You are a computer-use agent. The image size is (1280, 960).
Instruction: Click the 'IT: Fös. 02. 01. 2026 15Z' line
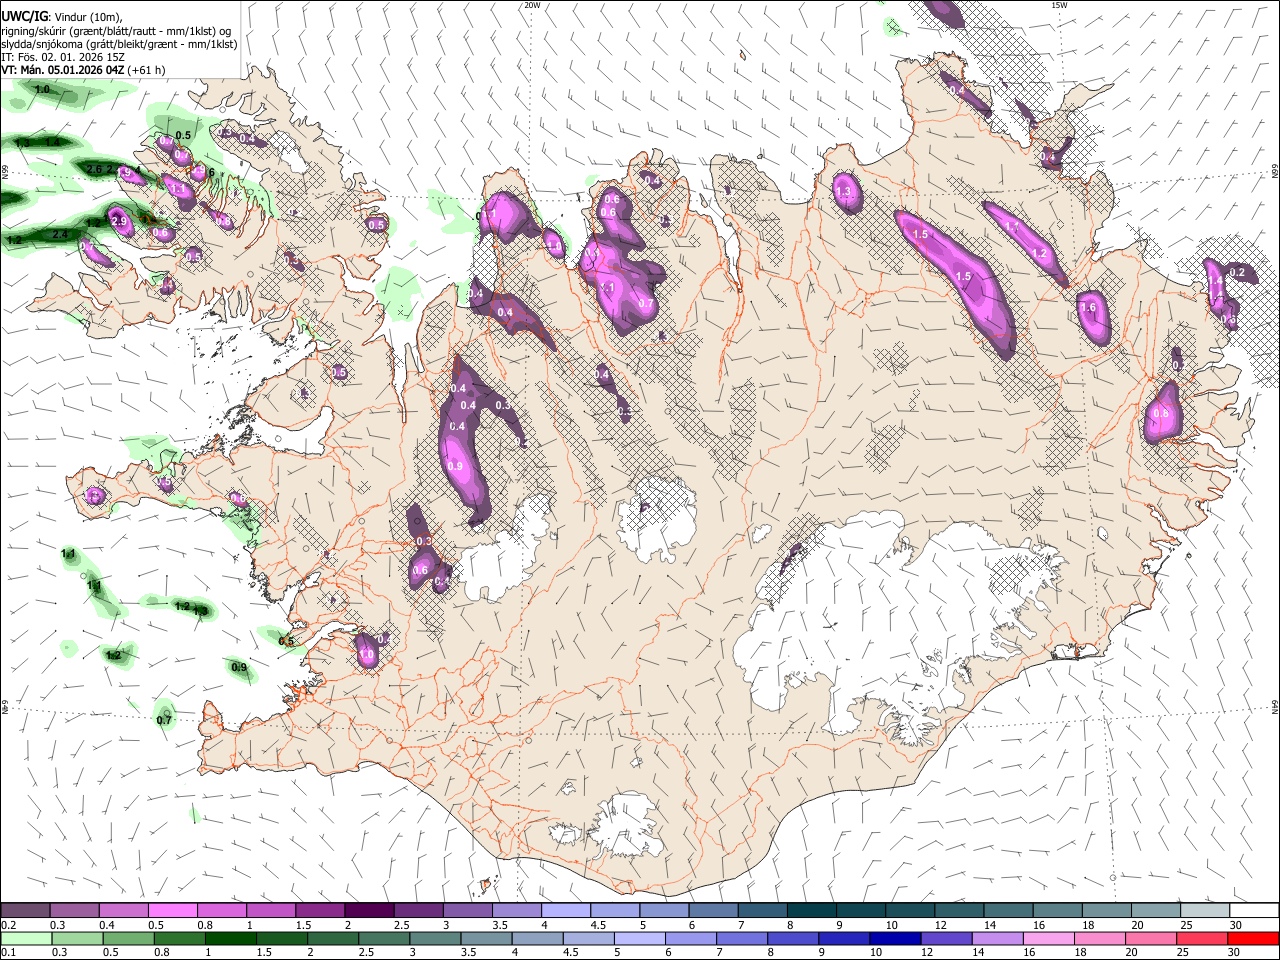tap(64, 57)
